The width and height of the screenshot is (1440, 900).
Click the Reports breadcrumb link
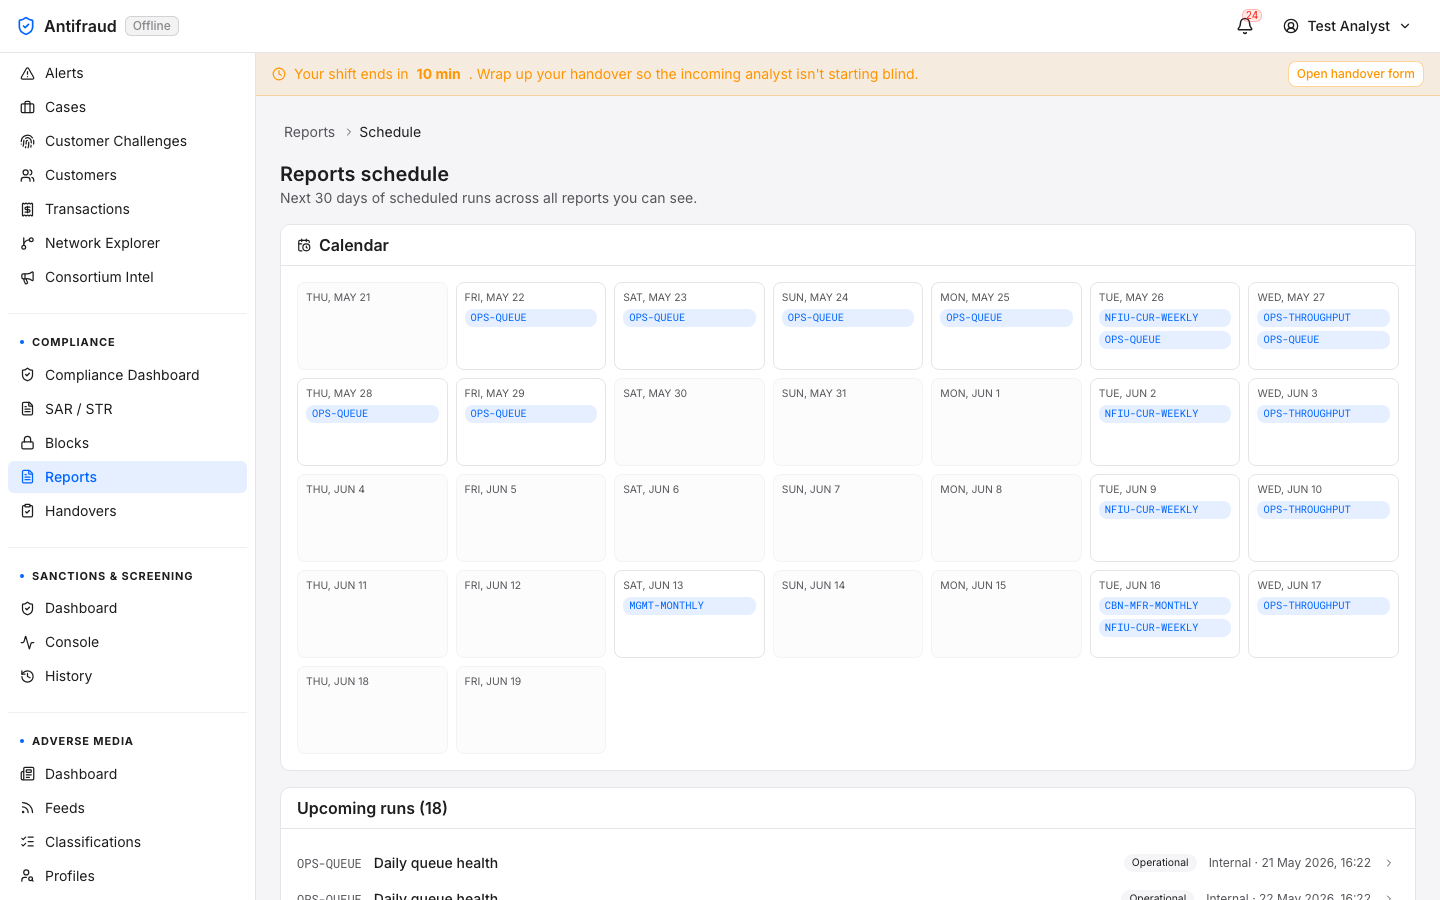[309, 132]
